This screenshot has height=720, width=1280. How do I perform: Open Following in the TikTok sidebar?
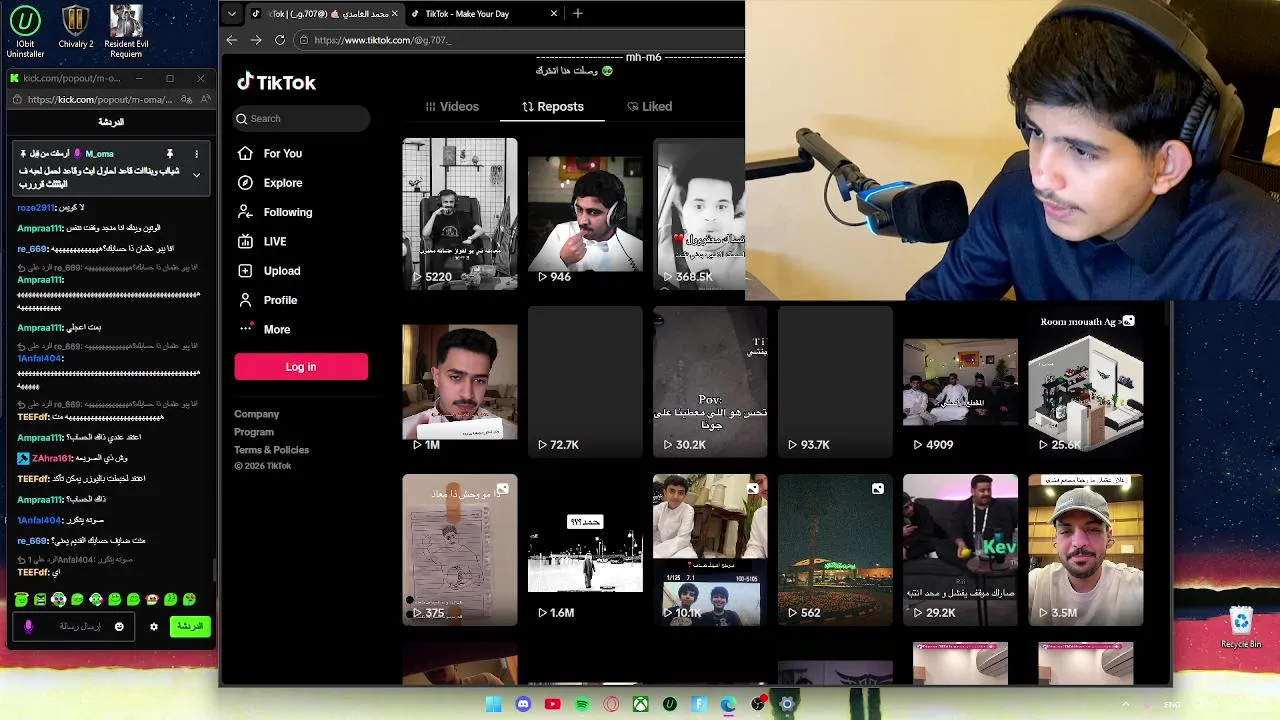coord(274,212)
